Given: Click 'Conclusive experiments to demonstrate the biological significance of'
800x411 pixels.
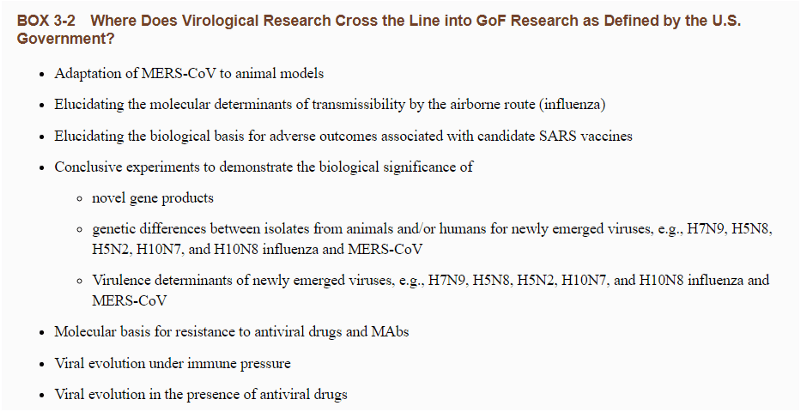Looking at the screenshot, I should (264, 167).
